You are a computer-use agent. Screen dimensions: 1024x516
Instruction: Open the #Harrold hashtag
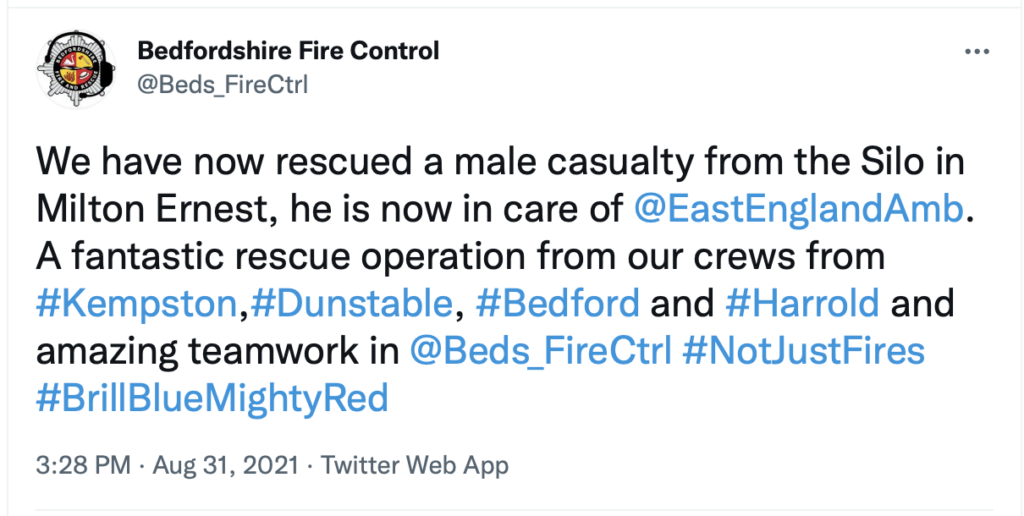tap(802, 303)
